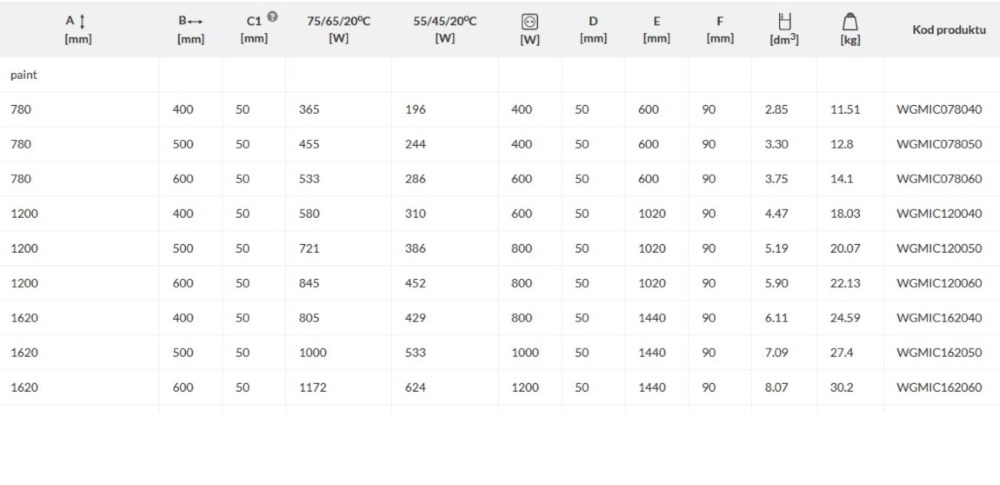Select product code WGMIC162040
Image resolution: width=1000 pixels, height=485 pixels.
tap(939, 318)
